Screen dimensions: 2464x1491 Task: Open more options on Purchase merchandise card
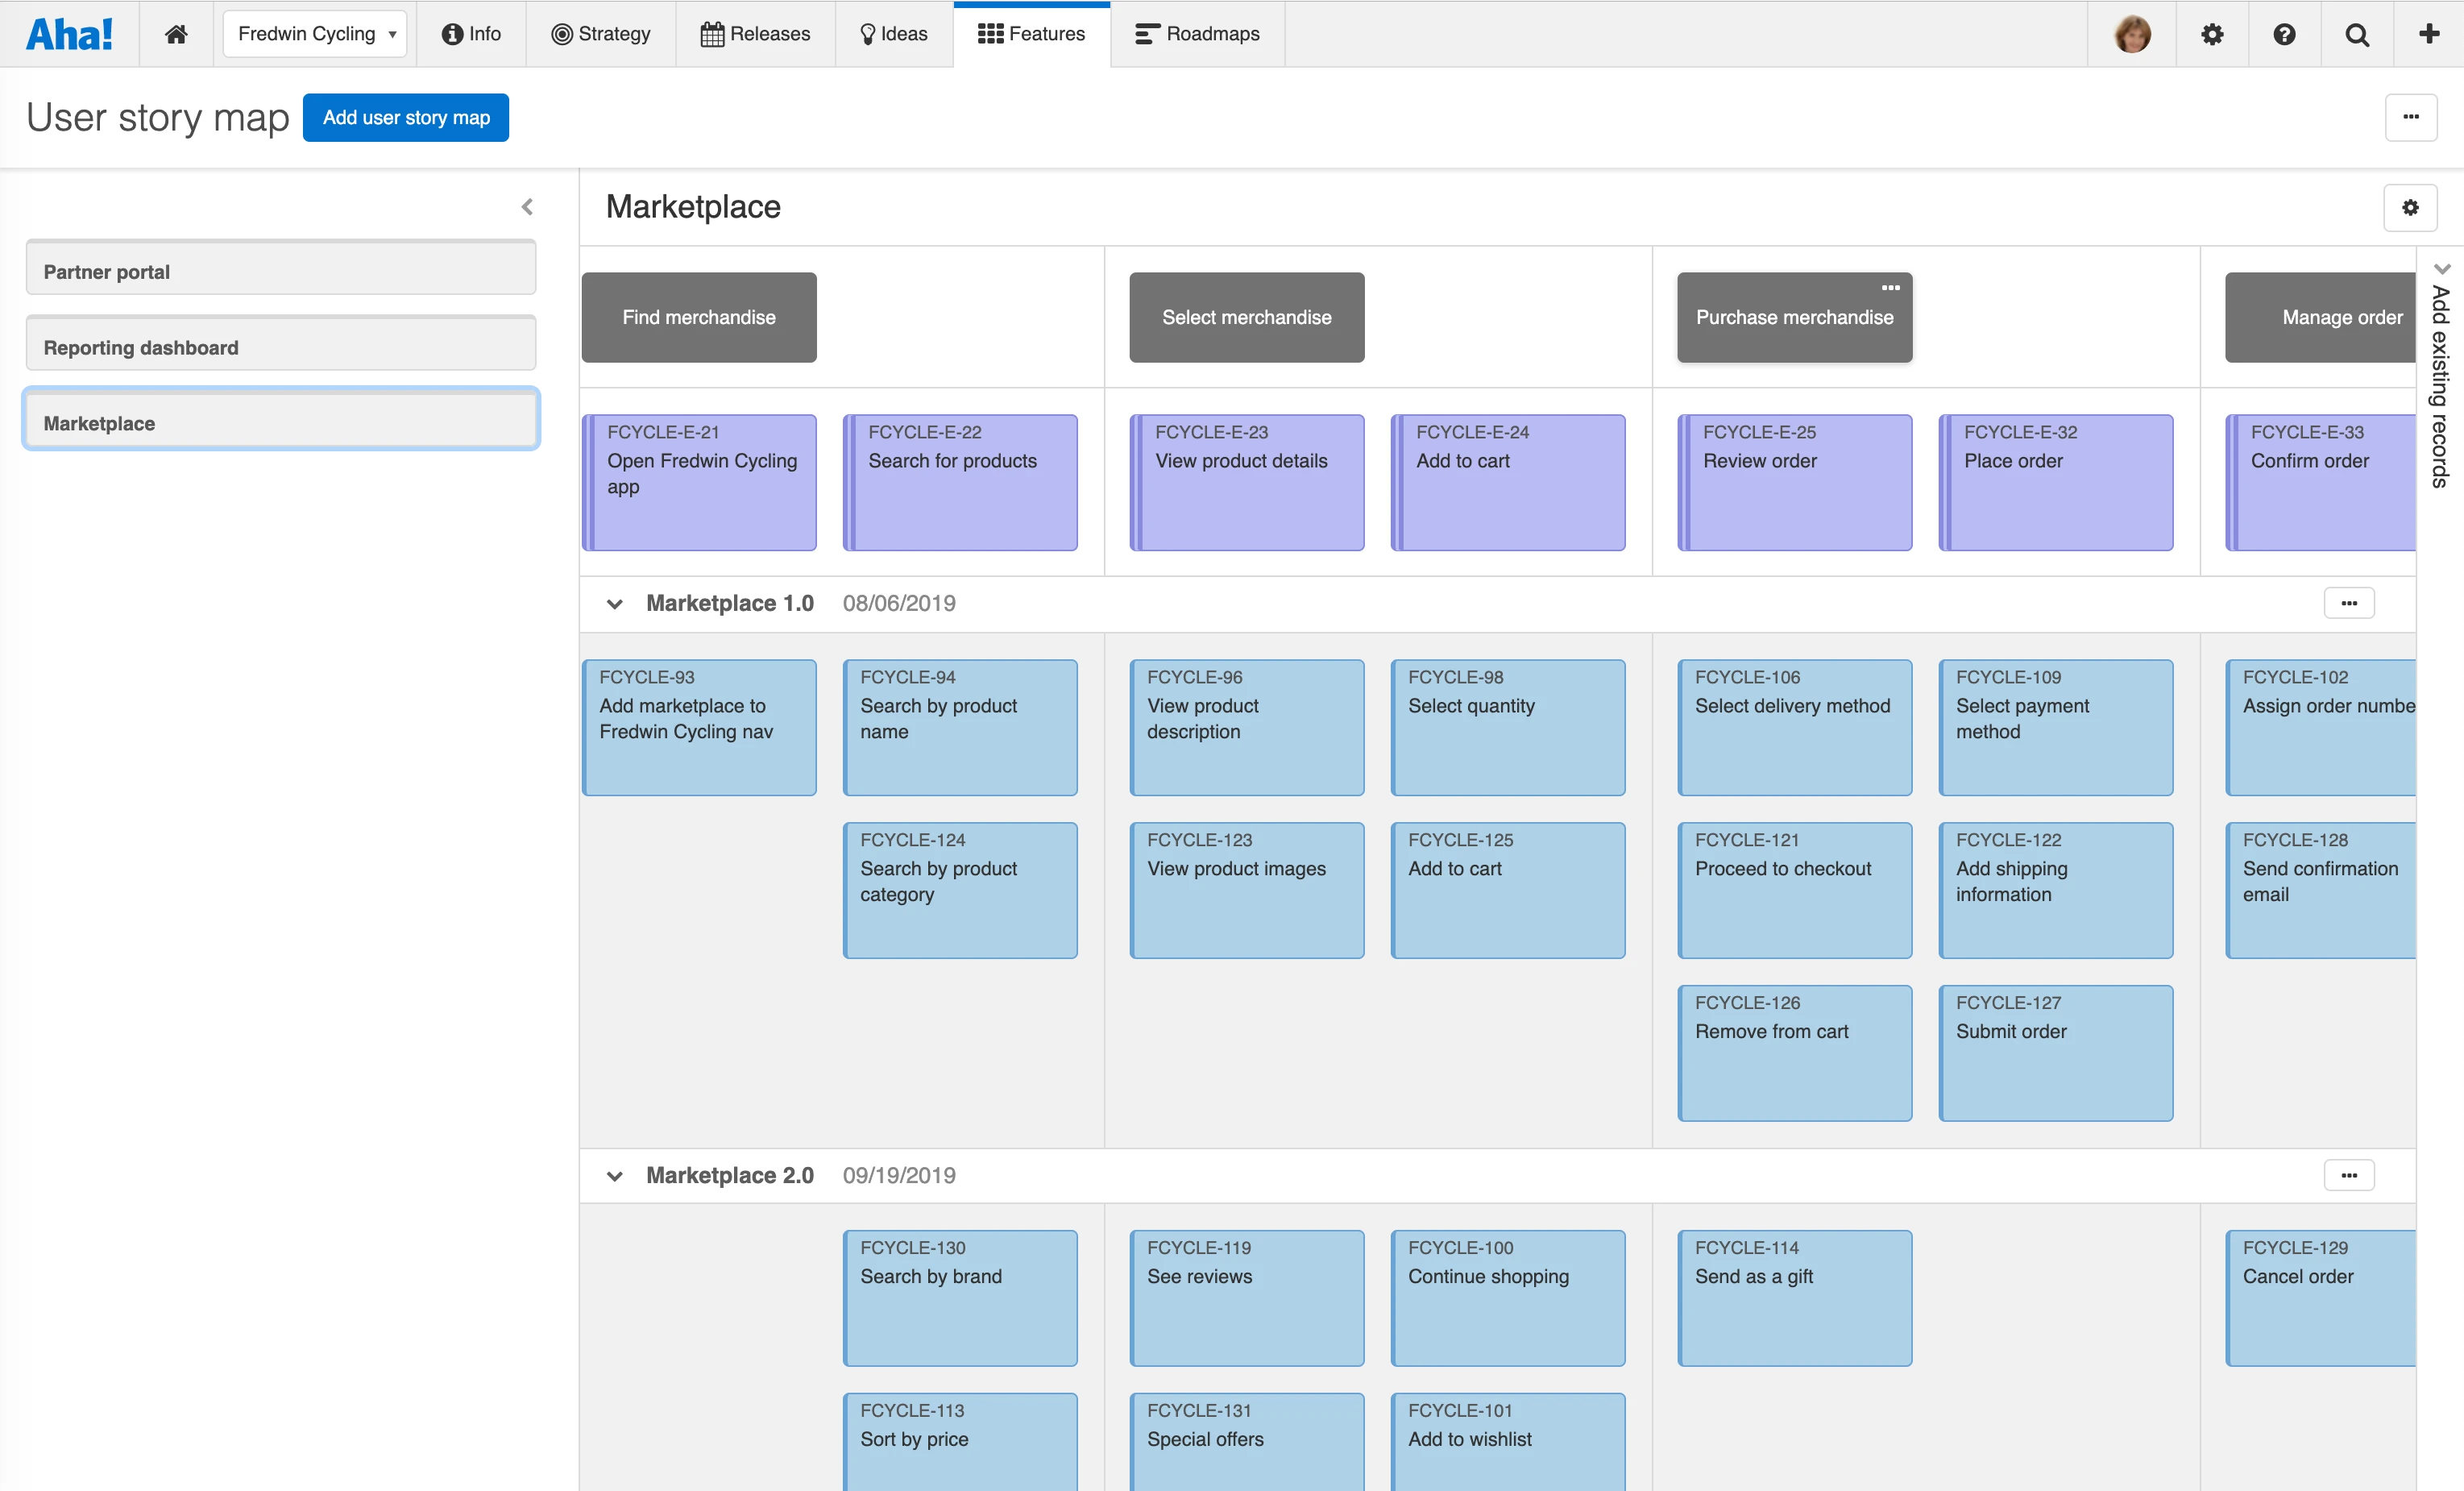click(1890, 288)
